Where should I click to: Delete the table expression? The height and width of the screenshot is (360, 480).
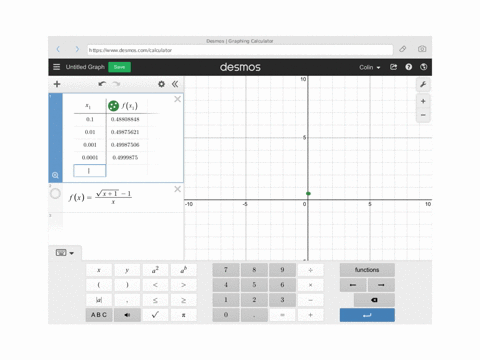coord(178,99)
